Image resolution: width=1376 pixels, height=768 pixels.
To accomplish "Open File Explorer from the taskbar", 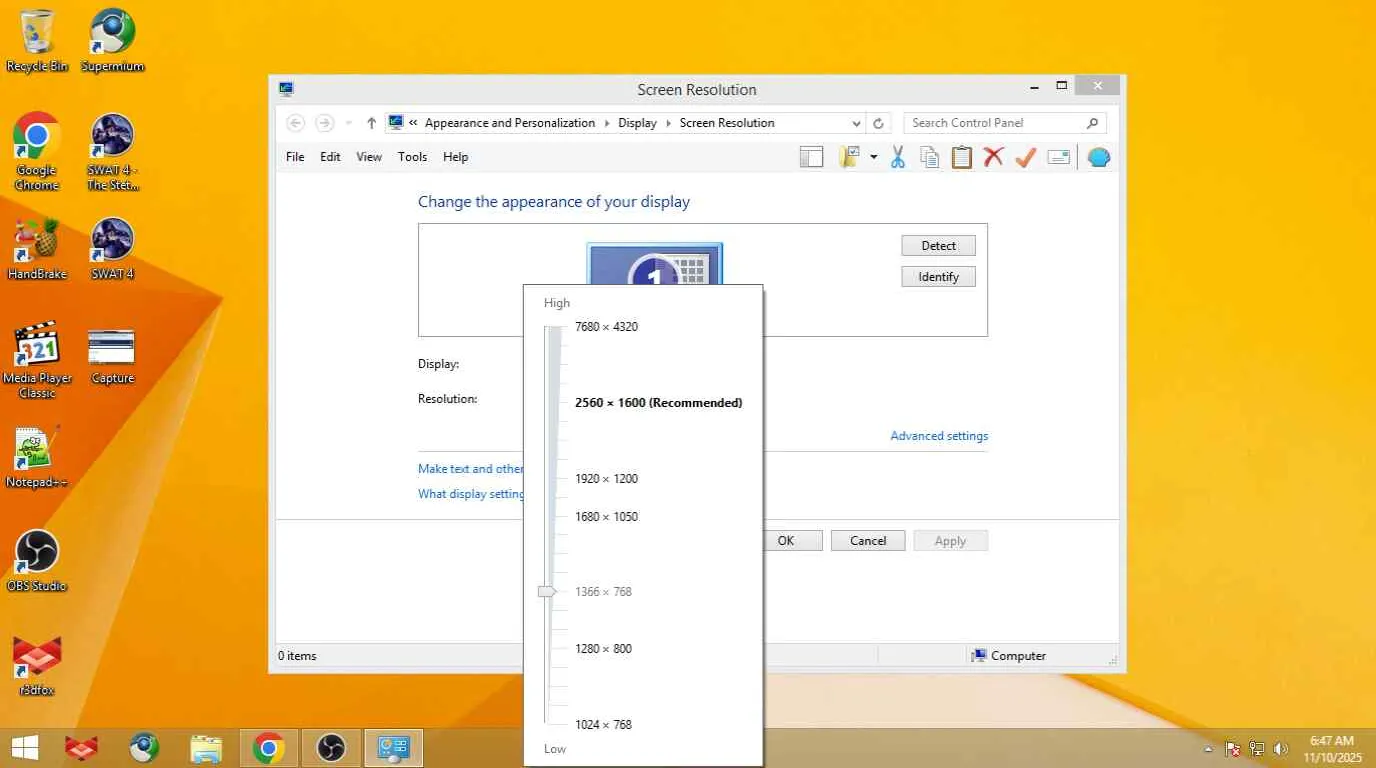I will (206, 748).
